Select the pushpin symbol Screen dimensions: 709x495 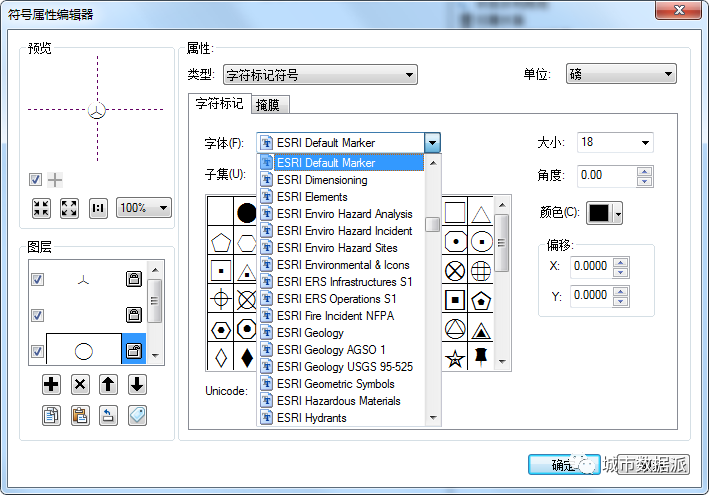pos(481,357)
